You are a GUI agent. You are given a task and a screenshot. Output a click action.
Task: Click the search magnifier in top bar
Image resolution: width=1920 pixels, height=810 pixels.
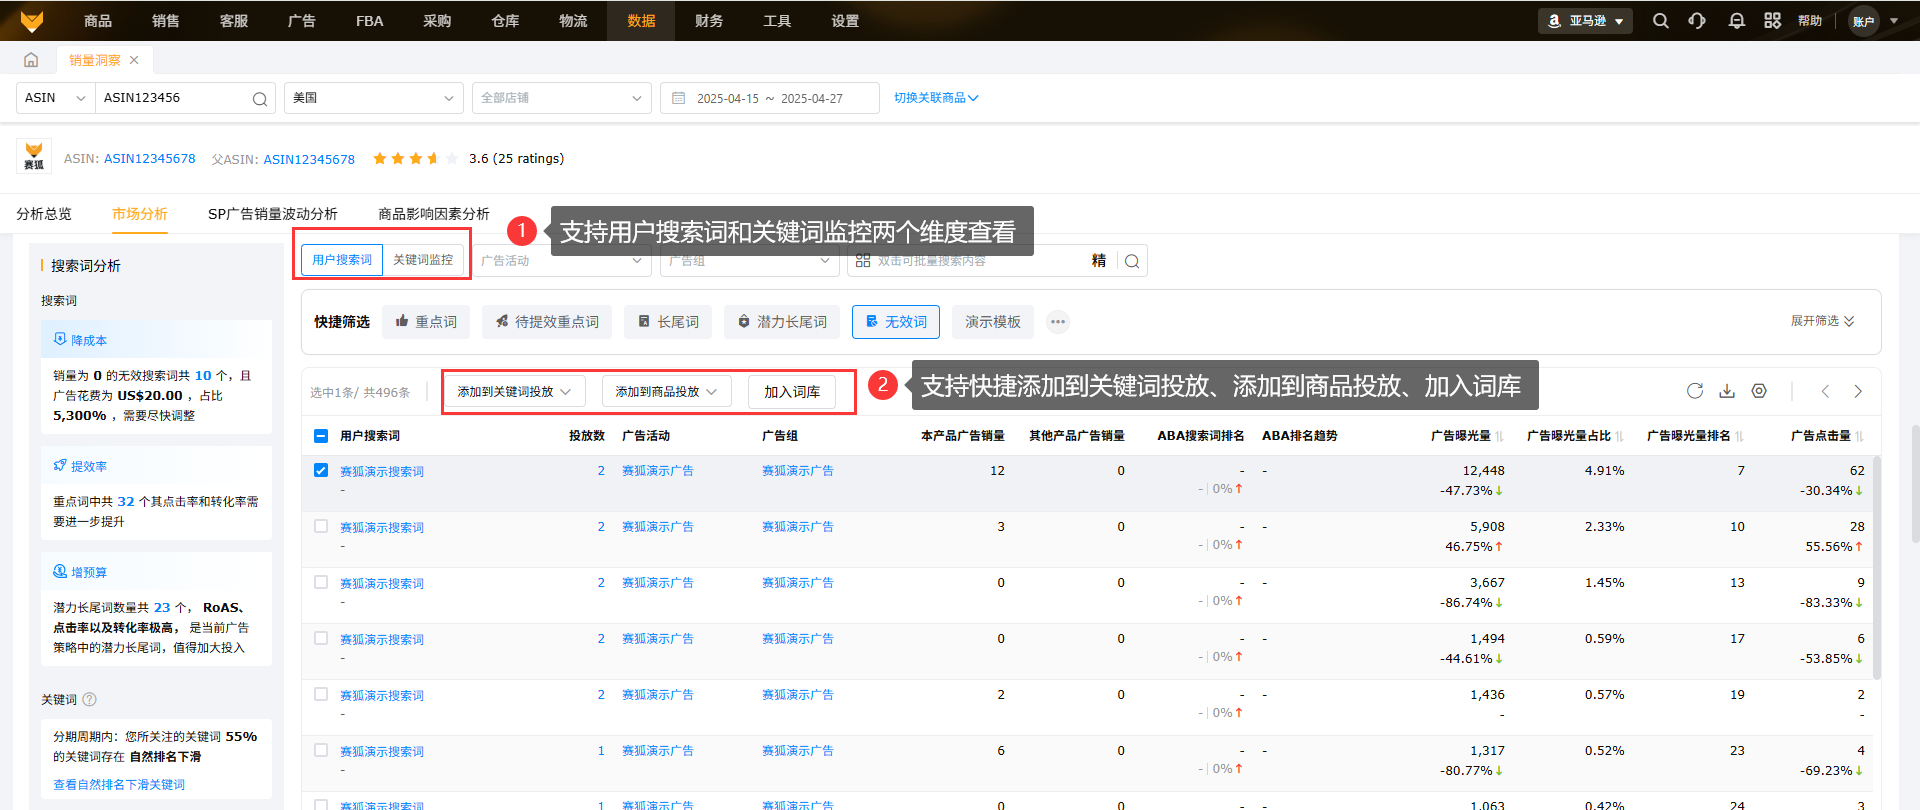coord(1660,21)
